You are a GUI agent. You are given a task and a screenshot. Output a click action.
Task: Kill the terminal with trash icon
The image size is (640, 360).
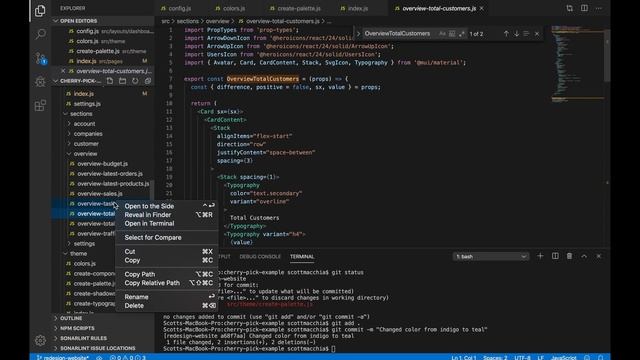coord(569,256)
